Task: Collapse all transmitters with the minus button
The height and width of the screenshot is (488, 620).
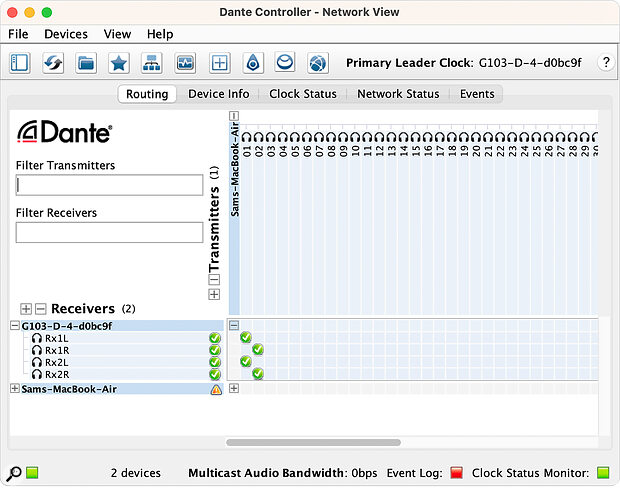Action: point(214,280)
